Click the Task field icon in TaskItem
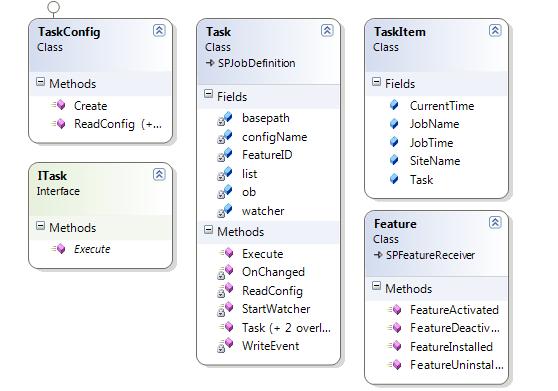 pos(394,179)
